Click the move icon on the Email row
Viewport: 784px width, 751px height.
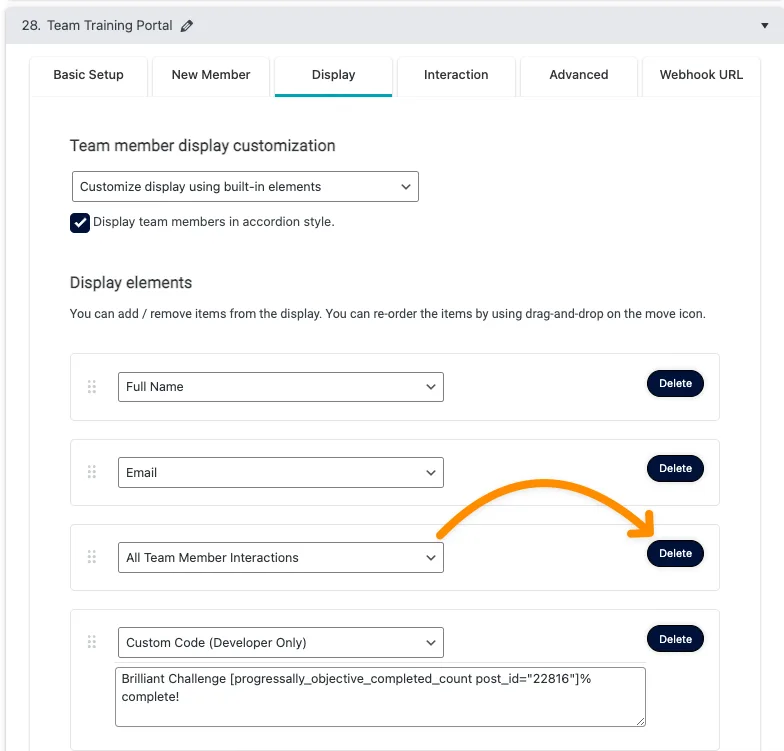point(92,472)
